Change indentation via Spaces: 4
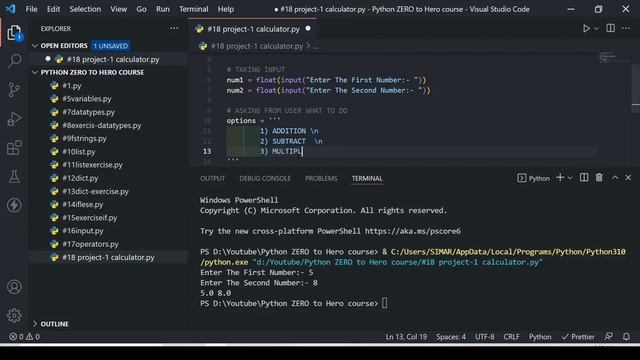640x360 pixels. [x=451, y=337]
